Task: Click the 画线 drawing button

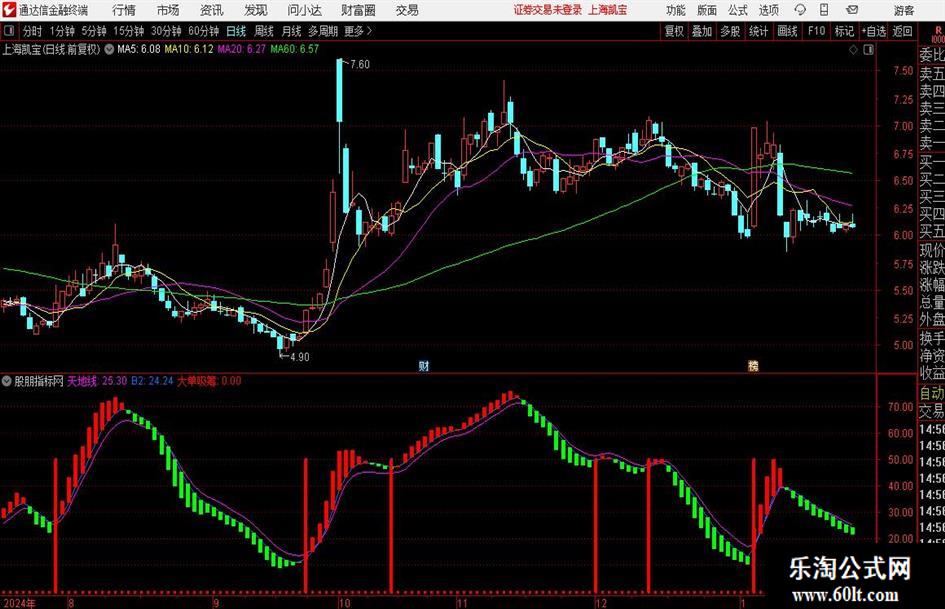Action: coord(787,31)
